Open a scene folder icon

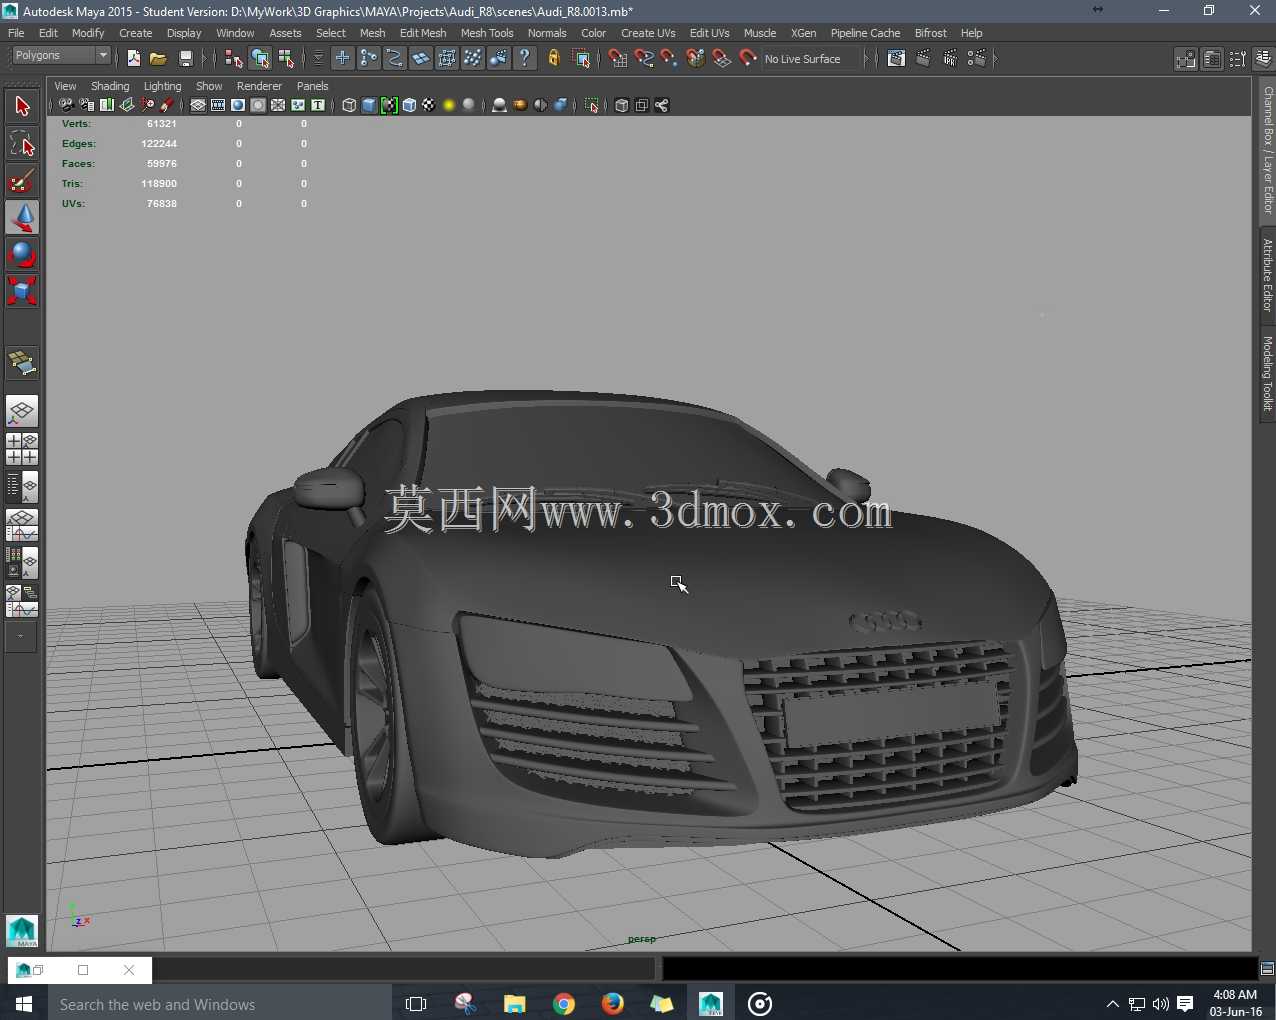158,59
